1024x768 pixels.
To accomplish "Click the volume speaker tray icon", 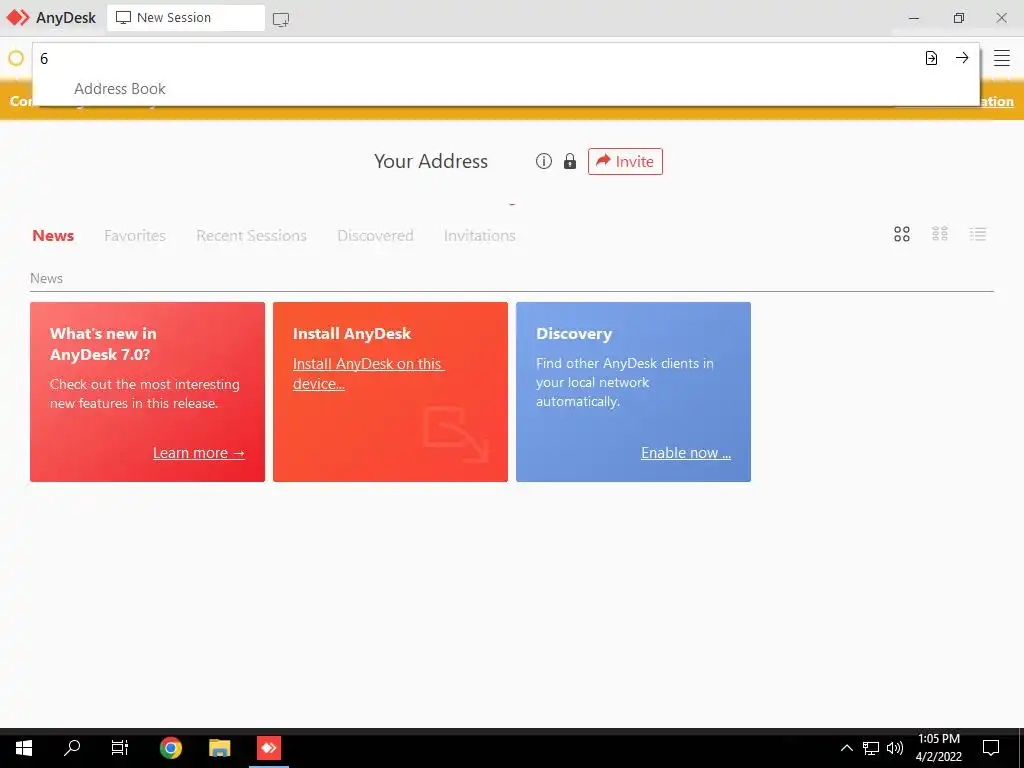I will point(895,748).
